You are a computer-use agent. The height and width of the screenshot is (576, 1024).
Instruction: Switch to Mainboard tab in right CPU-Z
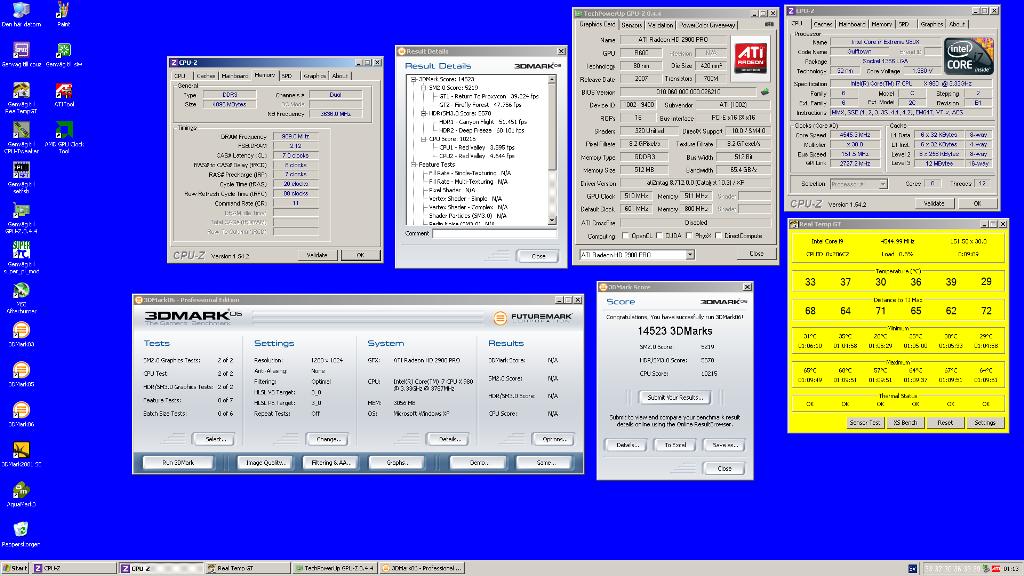[x=851, y=24]
